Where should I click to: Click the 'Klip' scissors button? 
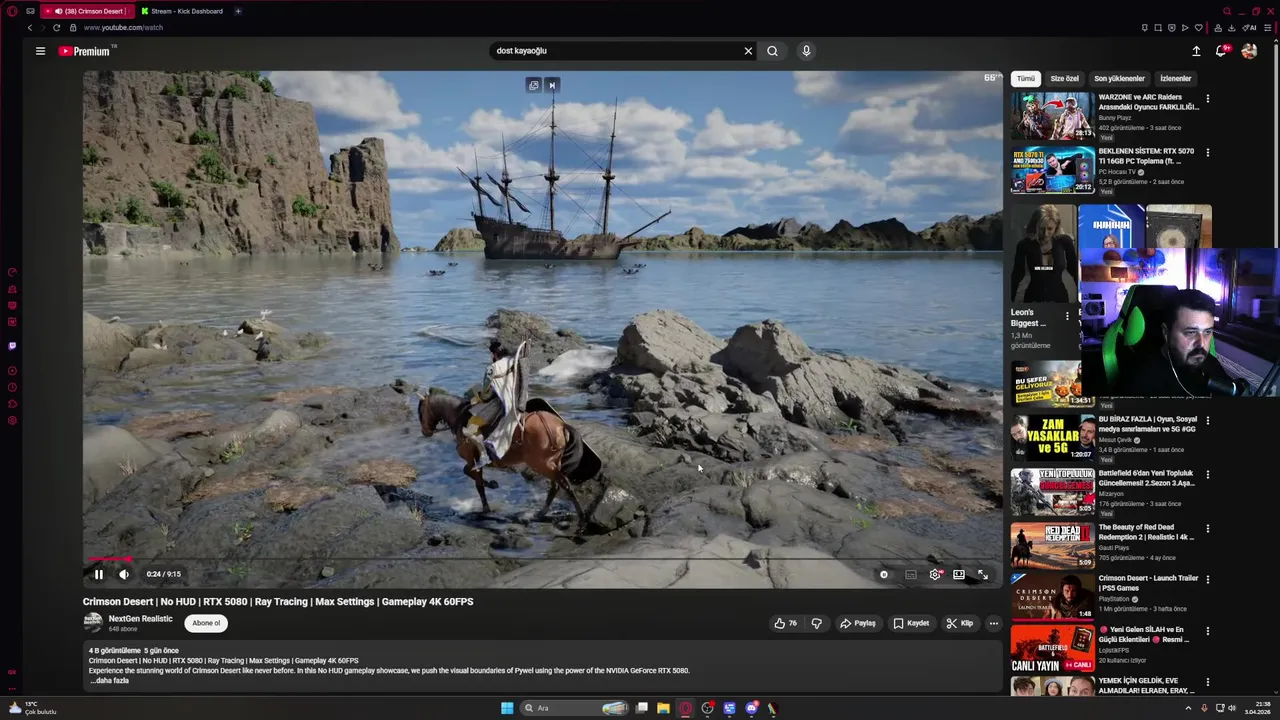click(x=960, y=623)
